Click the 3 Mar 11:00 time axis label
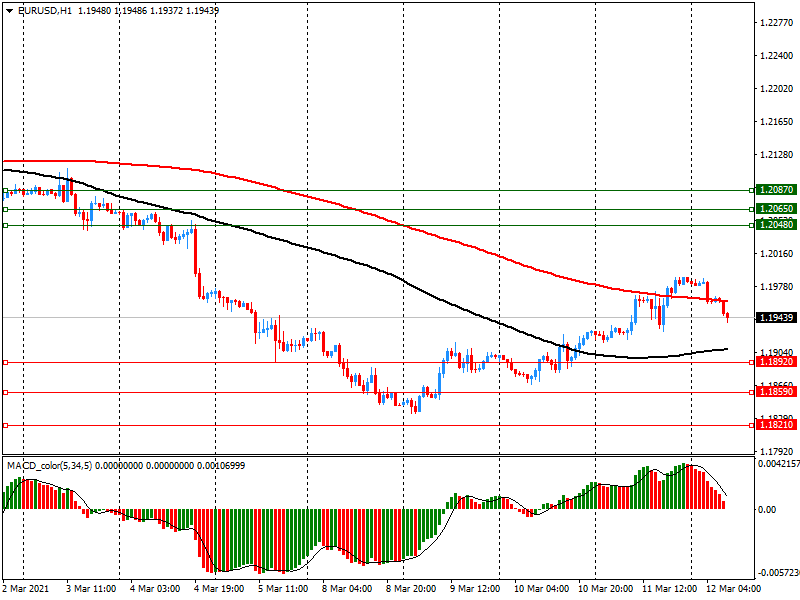This screenshot has height=600, width=800. click(91, 589)
